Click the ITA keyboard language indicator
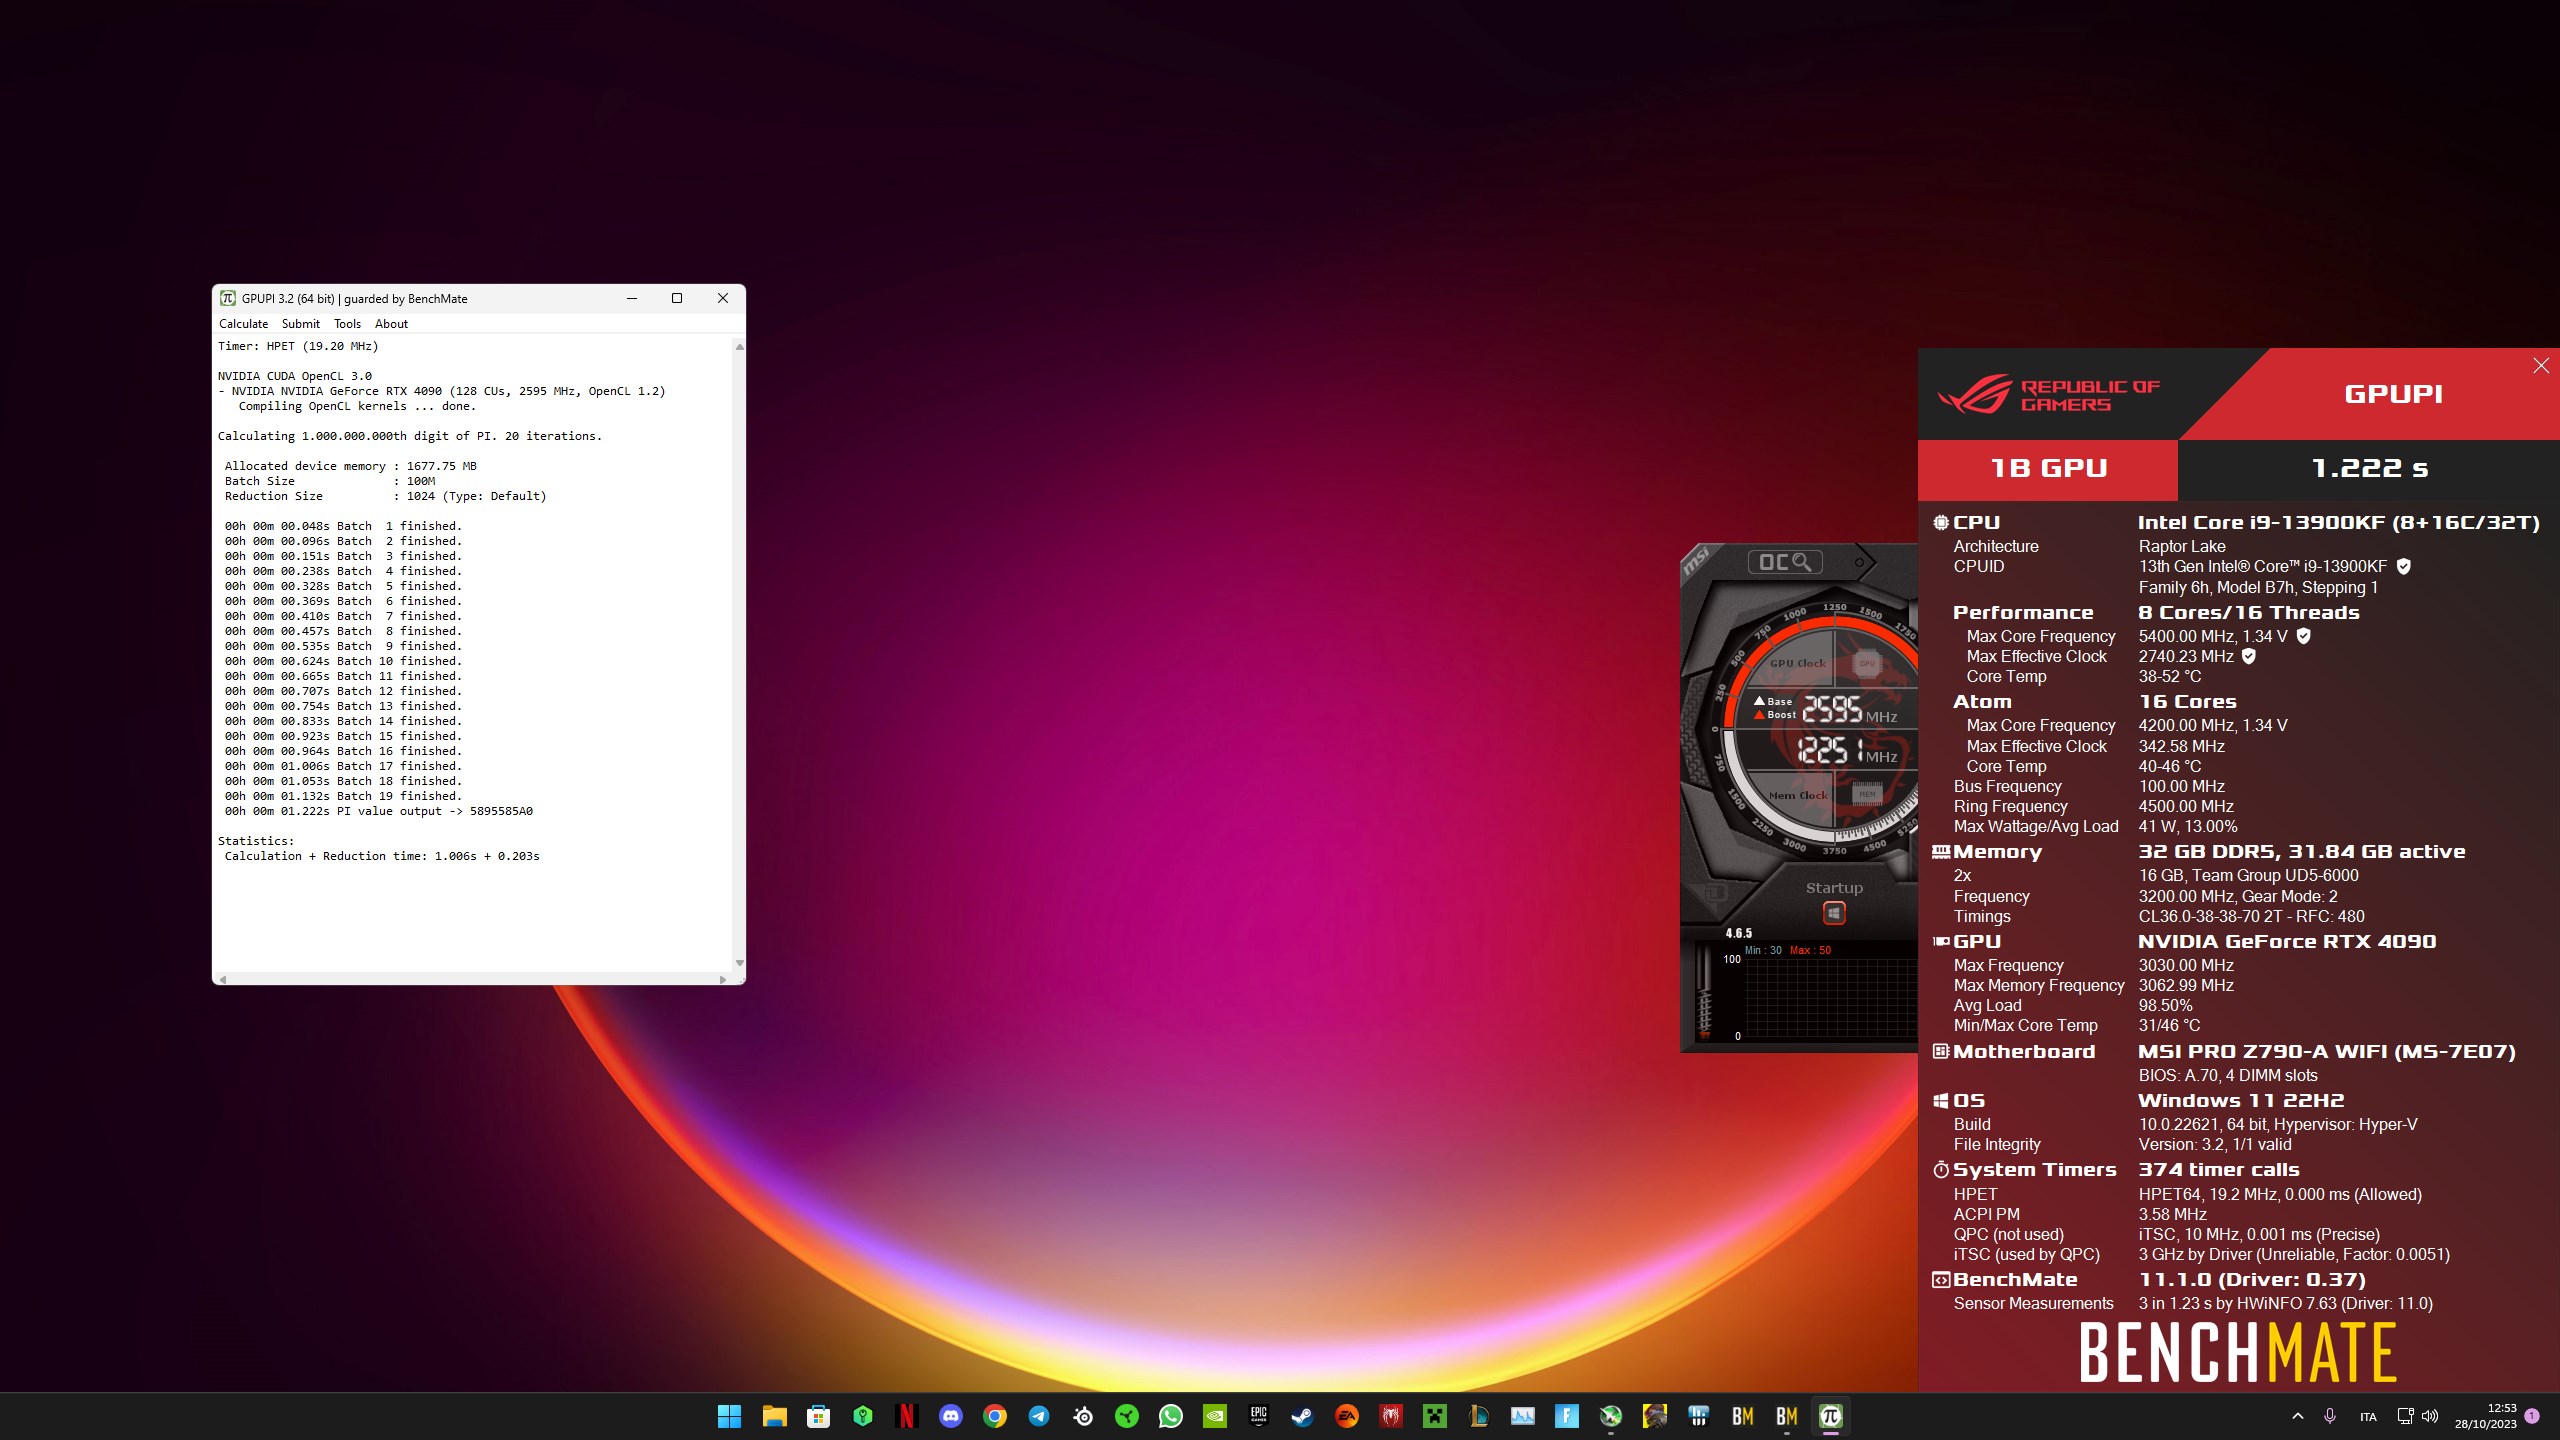Viewport: 2560px width, 1440px height. 2368,1416
